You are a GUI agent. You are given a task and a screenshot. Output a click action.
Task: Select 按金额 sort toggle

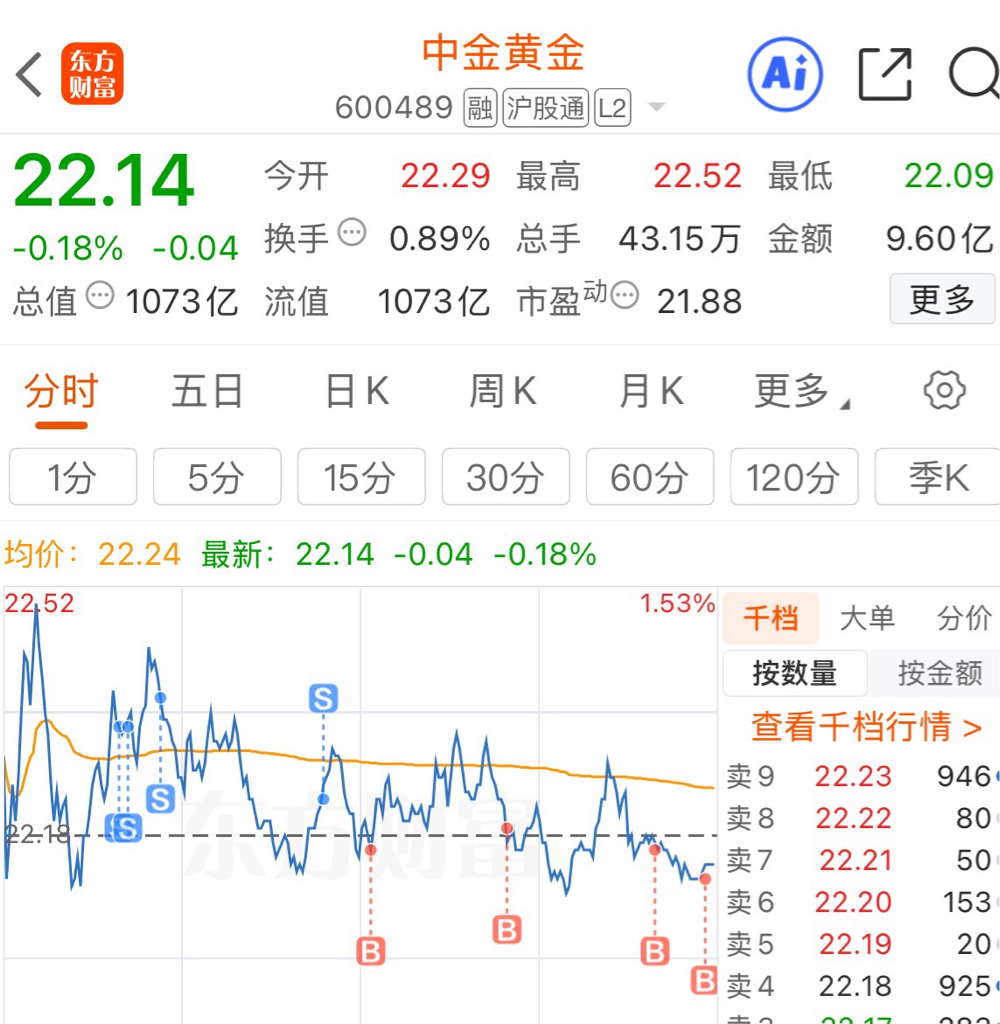940,673
